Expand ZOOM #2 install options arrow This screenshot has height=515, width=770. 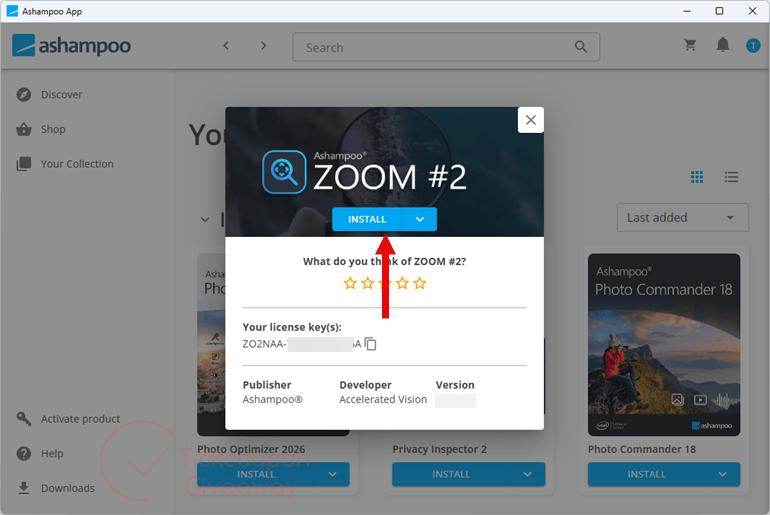tap(419, 219)
